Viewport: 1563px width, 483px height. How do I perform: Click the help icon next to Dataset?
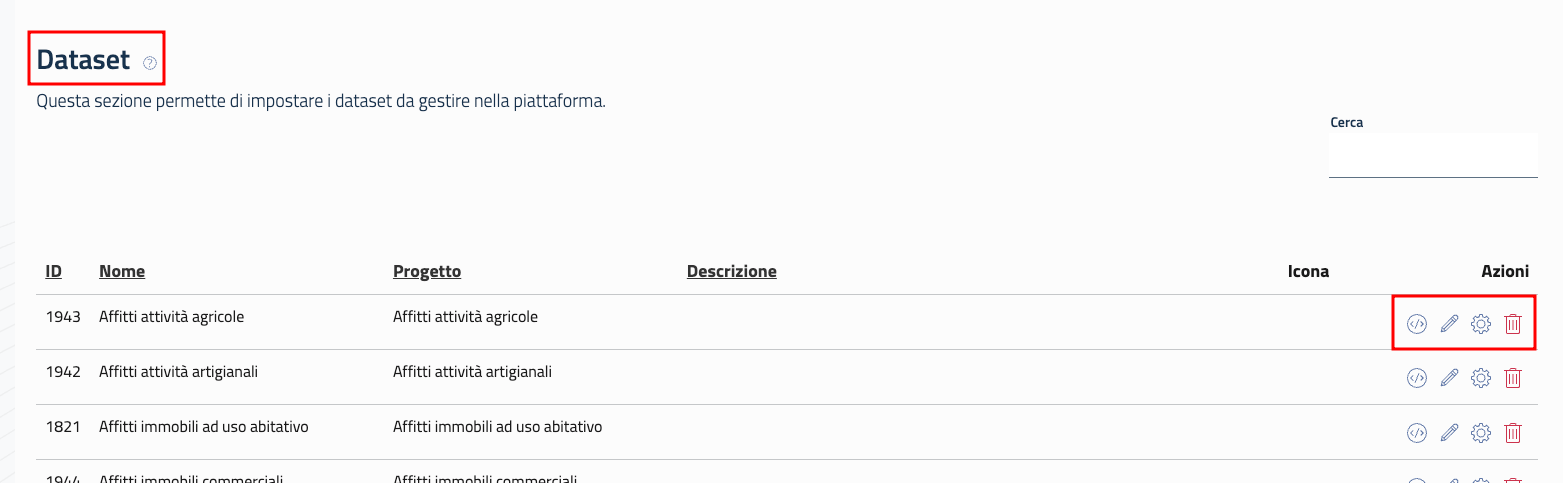[x=150, y=62]
